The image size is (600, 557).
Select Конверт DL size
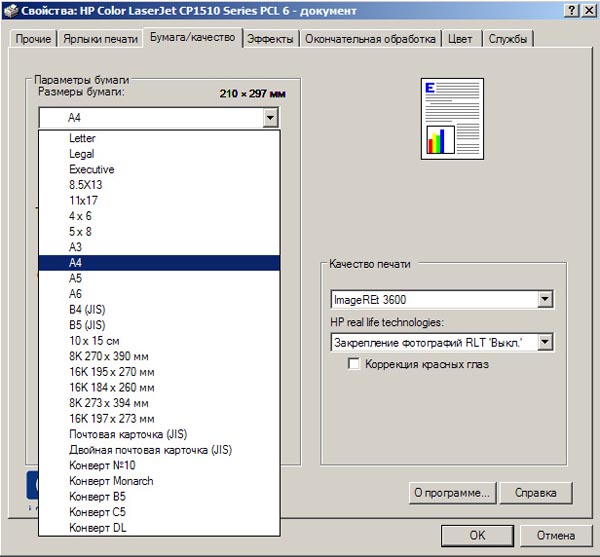159,528
